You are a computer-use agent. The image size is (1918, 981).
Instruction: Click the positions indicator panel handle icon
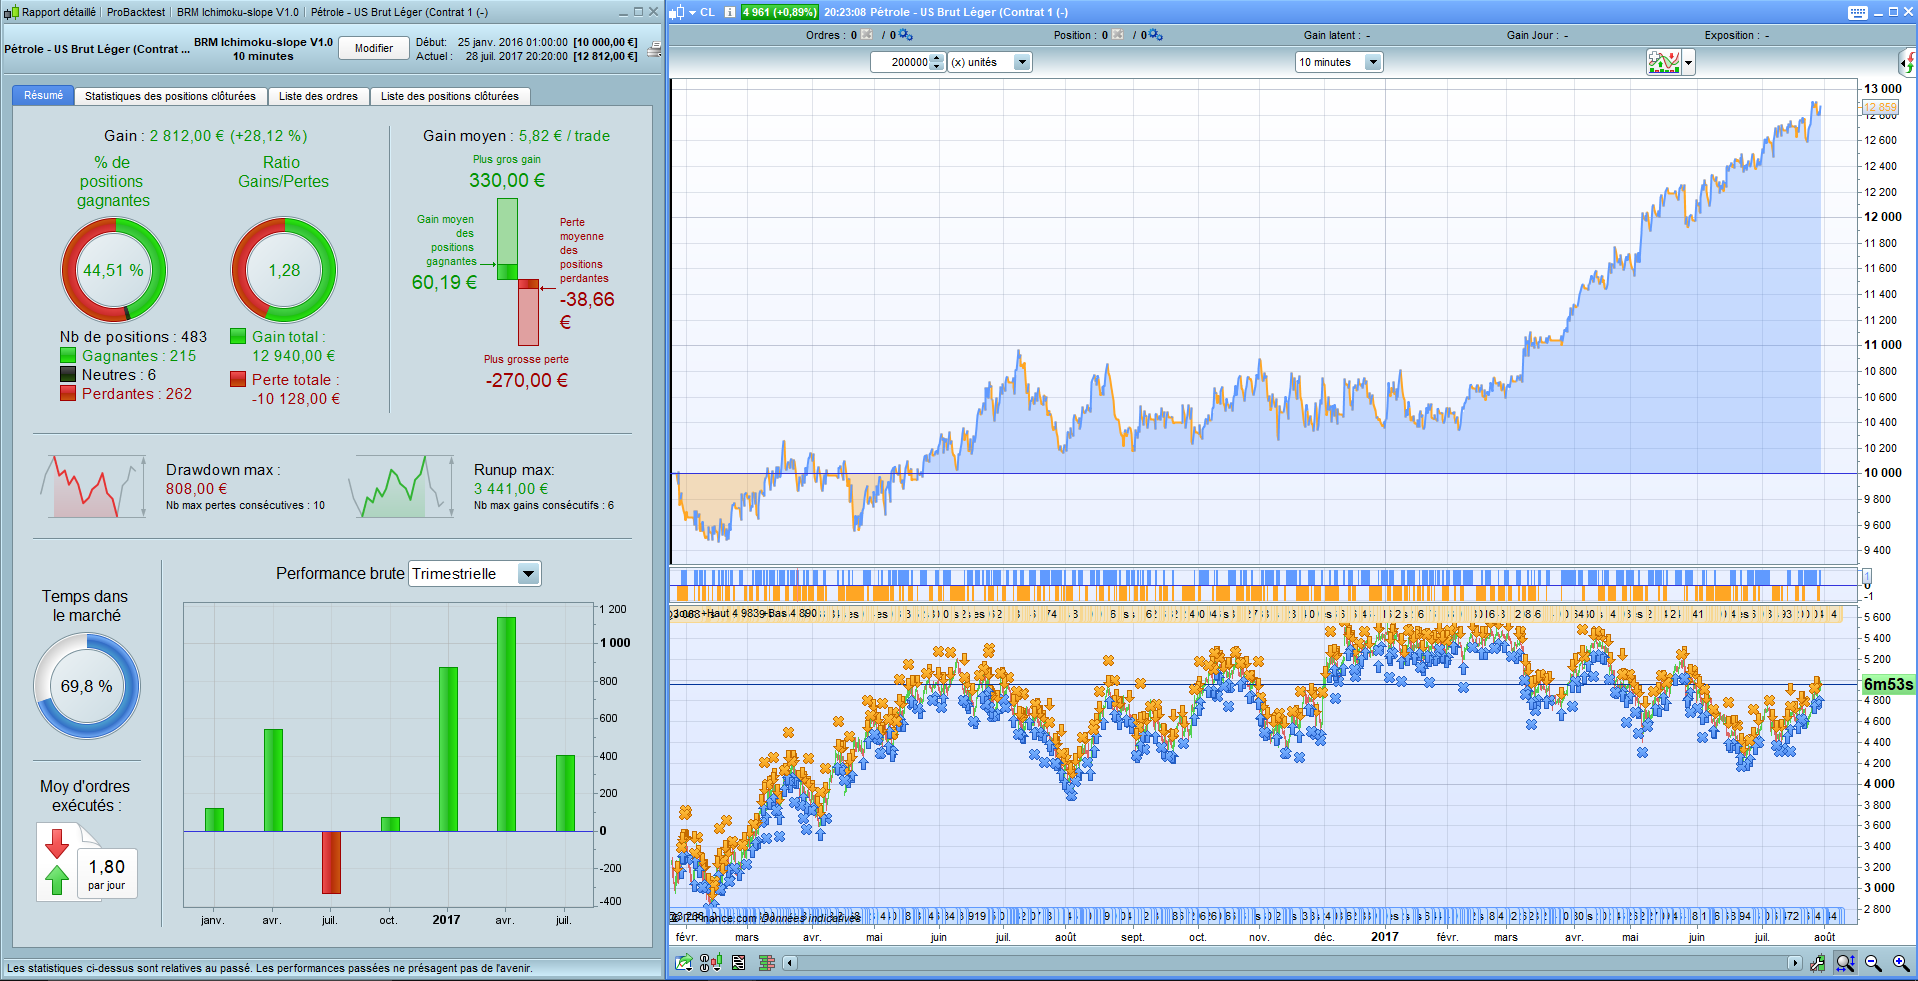pyautogui.click(x=1866, y=578)
